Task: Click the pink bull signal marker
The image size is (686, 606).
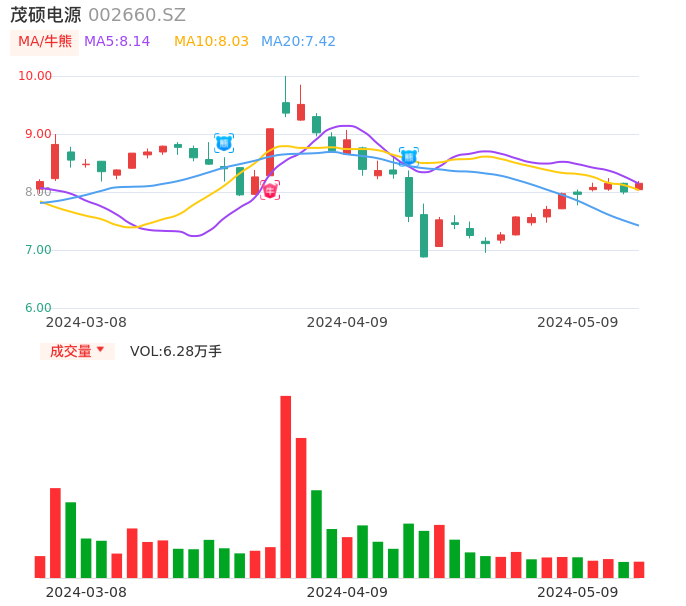Action: [270, 190]
